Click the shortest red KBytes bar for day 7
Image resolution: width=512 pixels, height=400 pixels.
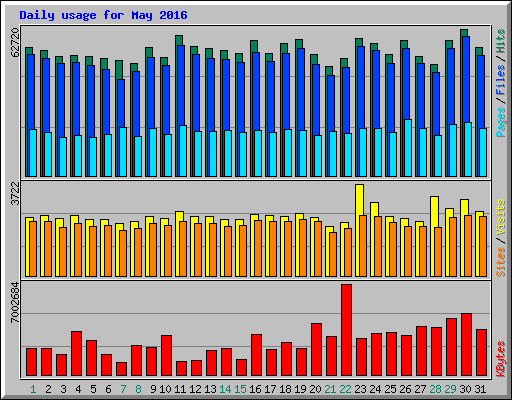122,369
